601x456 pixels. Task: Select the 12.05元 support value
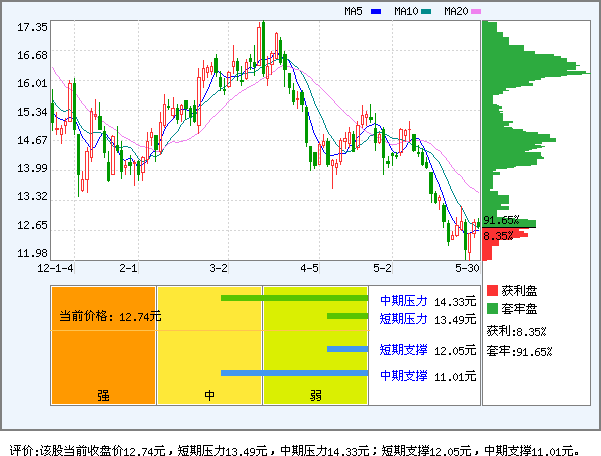pyautogui.click(x=455, y=351)
